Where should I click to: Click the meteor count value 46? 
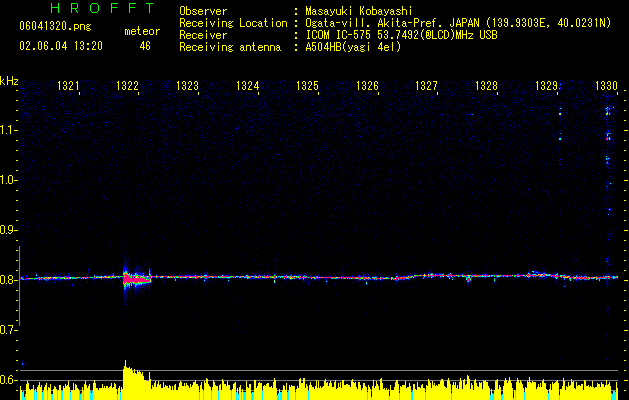click(x=145, y=46)
